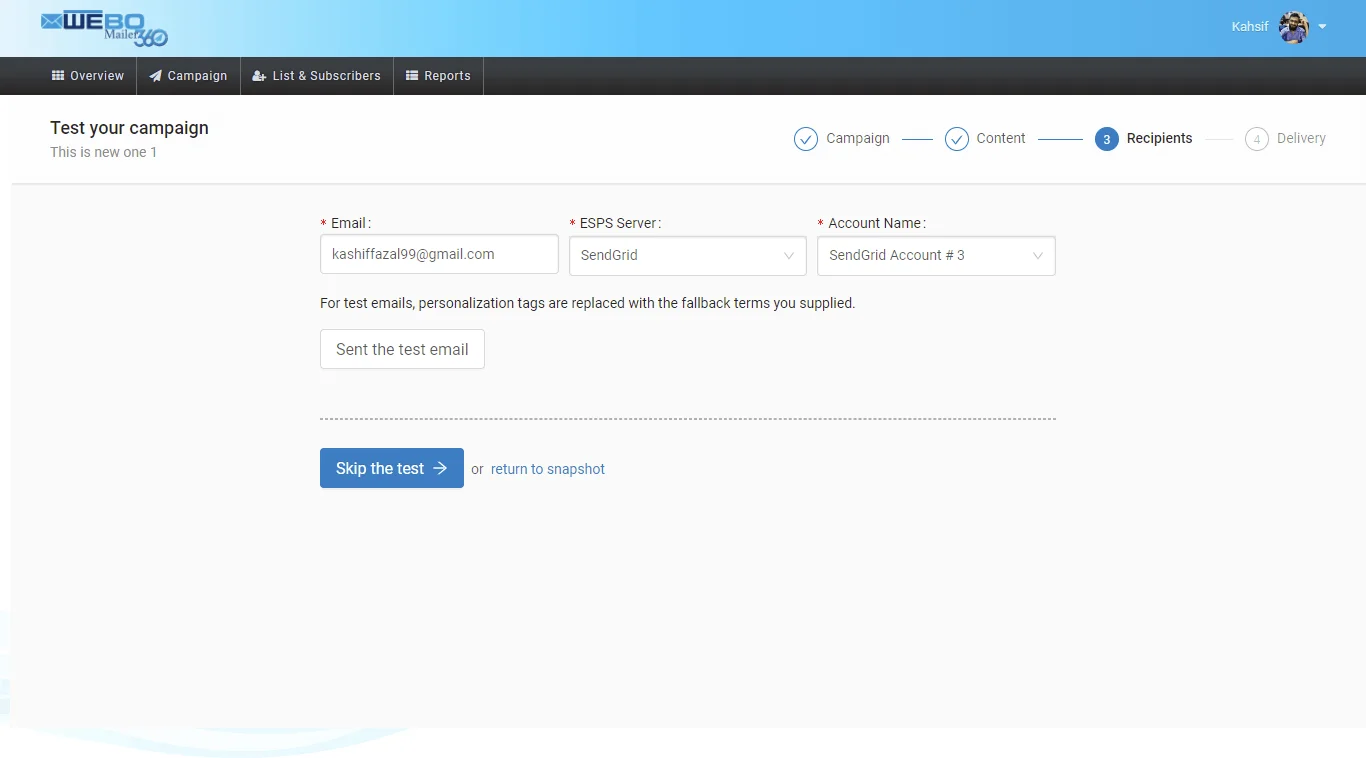
Task: Click the Campaign paper plane icon
Action: pyautogui.click(x=156, y=76)
